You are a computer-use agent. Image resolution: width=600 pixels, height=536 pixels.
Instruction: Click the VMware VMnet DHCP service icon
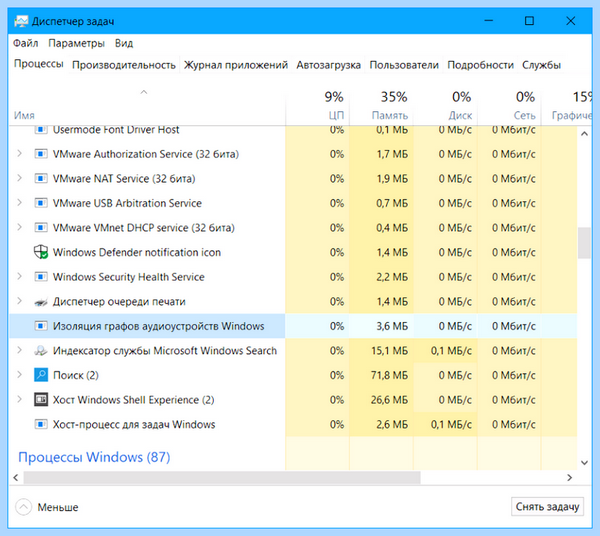[x=41, y=228]
